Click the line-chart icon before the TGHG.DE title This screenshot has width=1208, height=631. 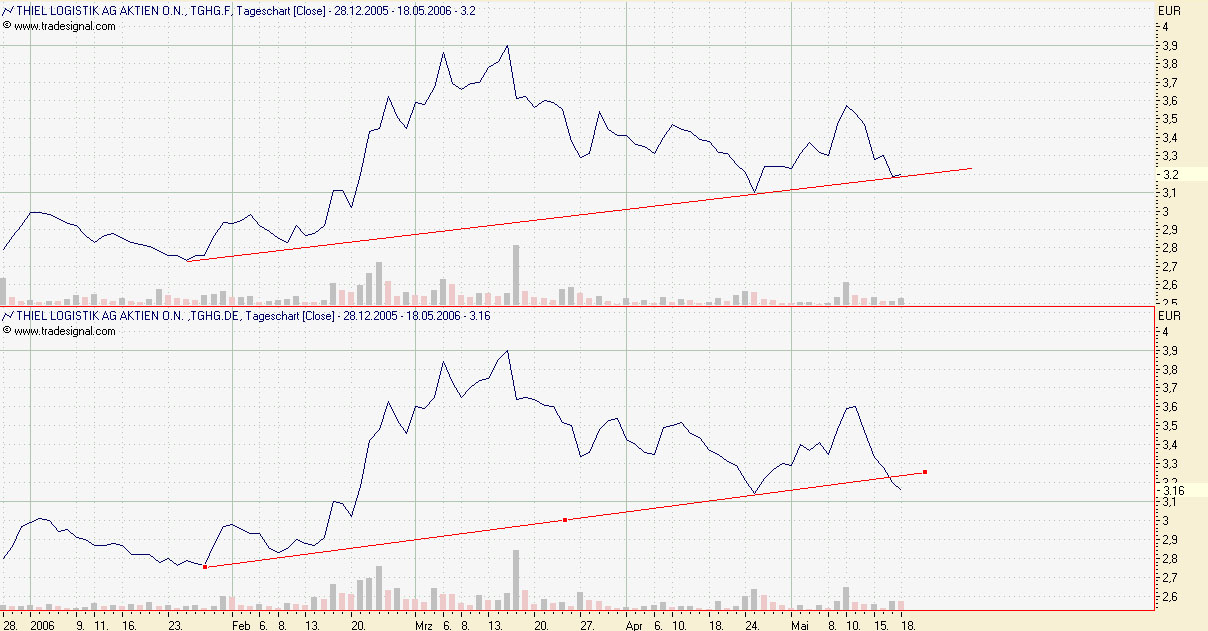point(8,316)
